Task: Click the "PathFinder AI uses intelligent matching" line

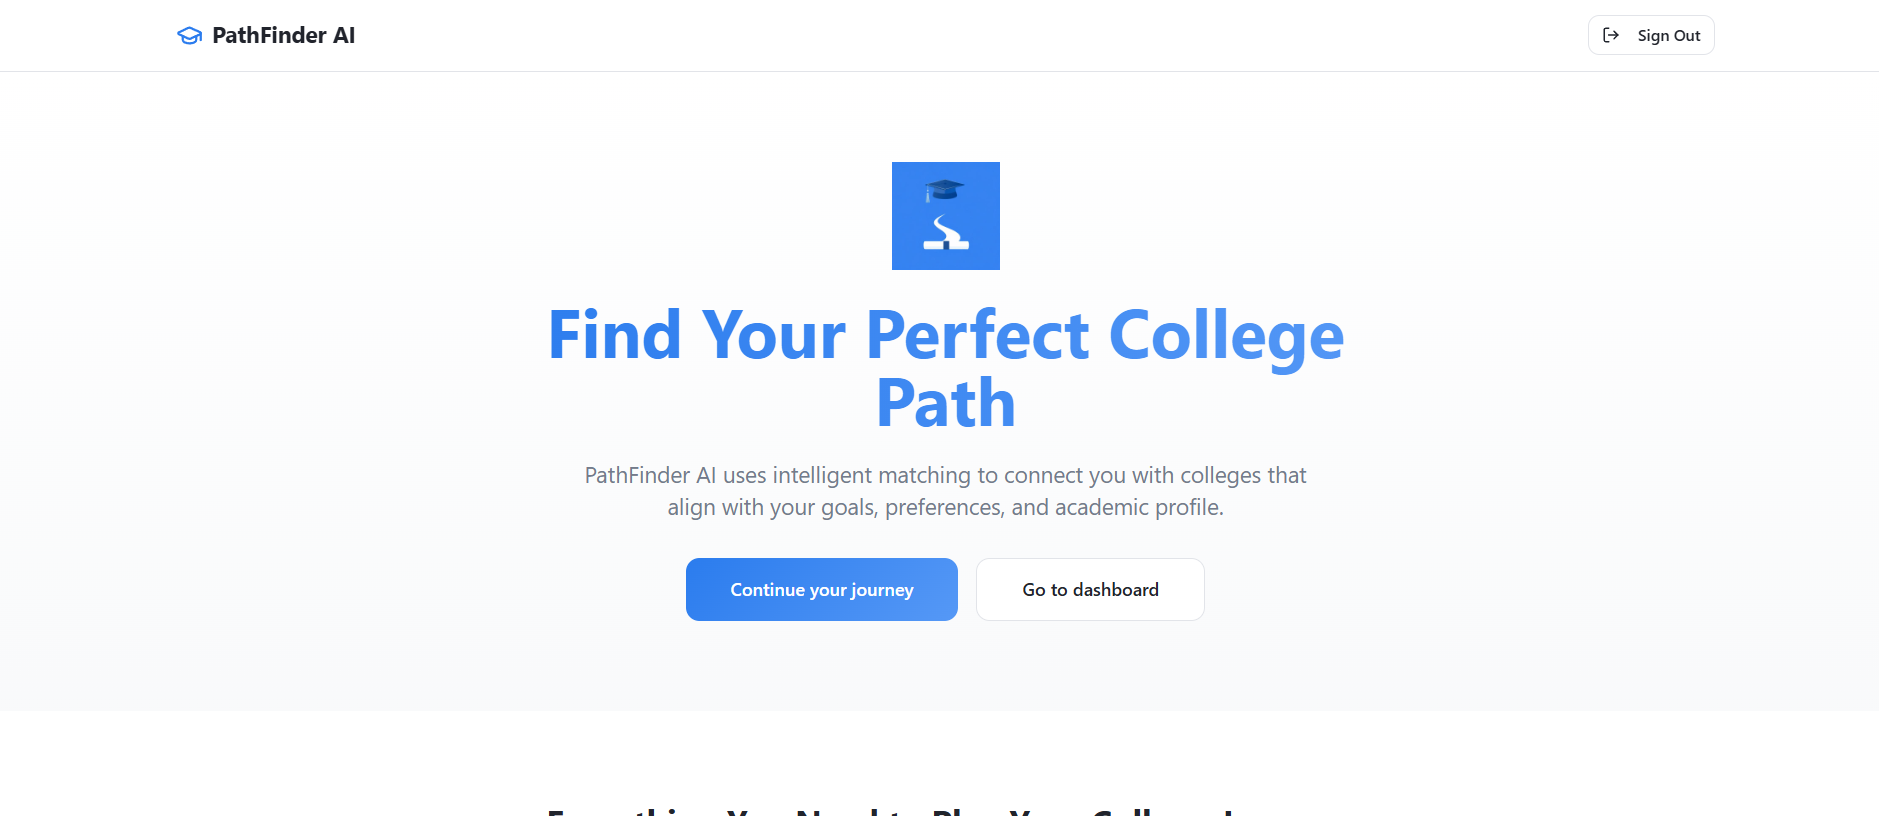Action: click(946, 475)
